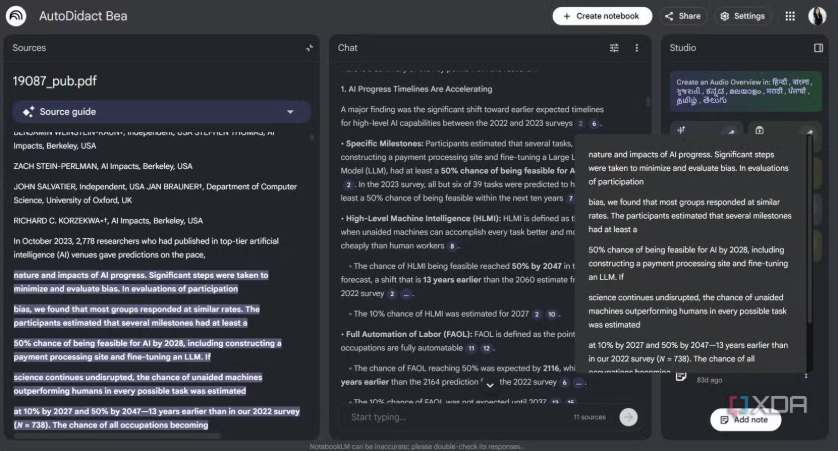Open the Google apps grid
The height and width of the screenshot is (451, 838).
coord(790,16)
